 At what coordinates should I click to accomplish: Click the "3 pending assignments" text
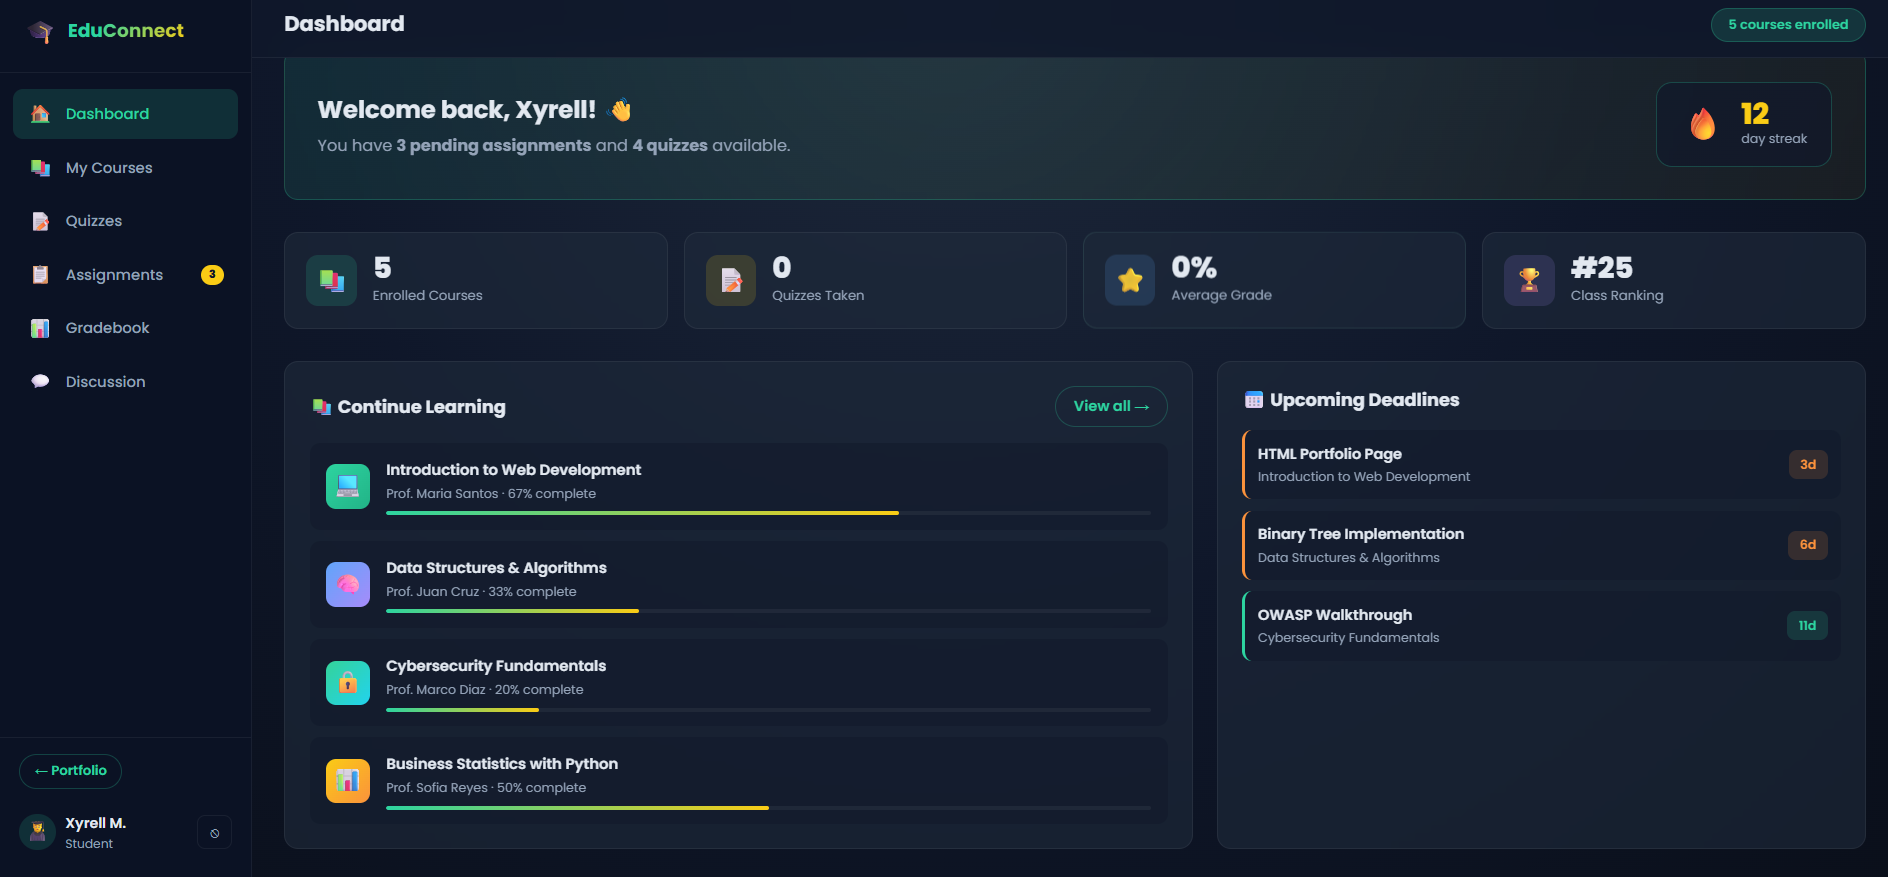pos(494,146)
